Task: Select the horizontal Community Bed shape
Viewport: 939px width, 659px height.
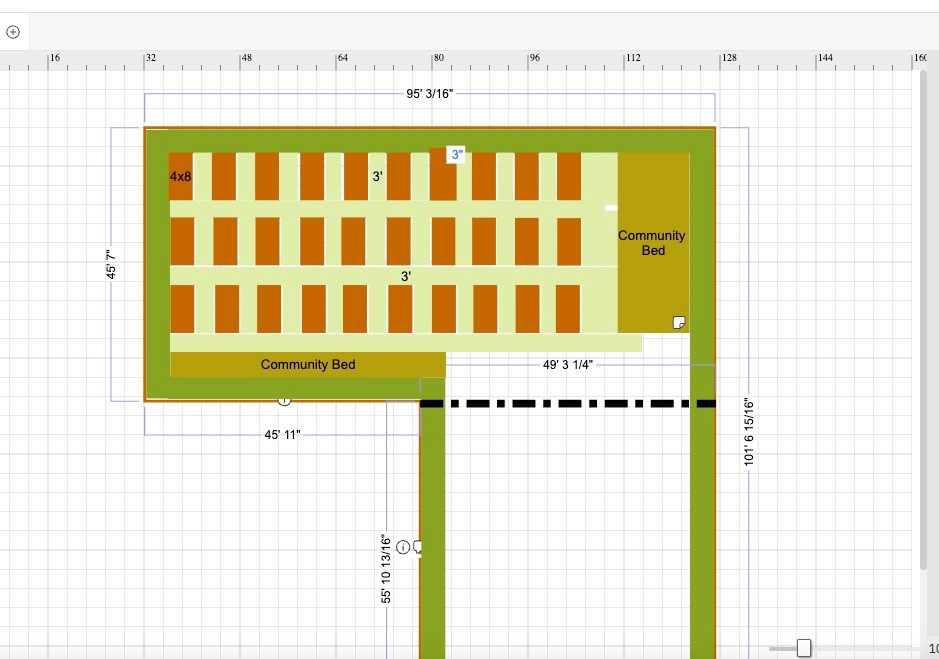Action: tap(307, 365)
